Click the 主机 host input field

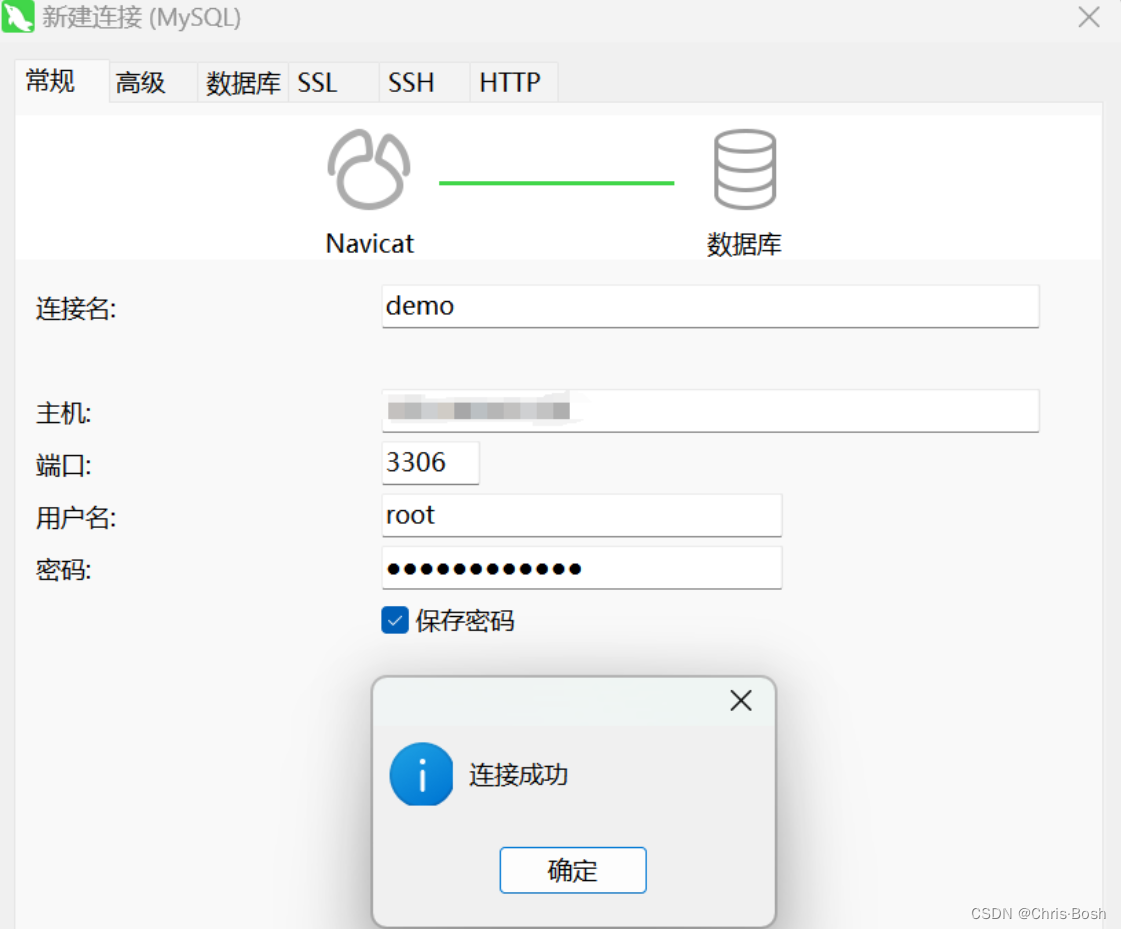[x=710, y=411]
